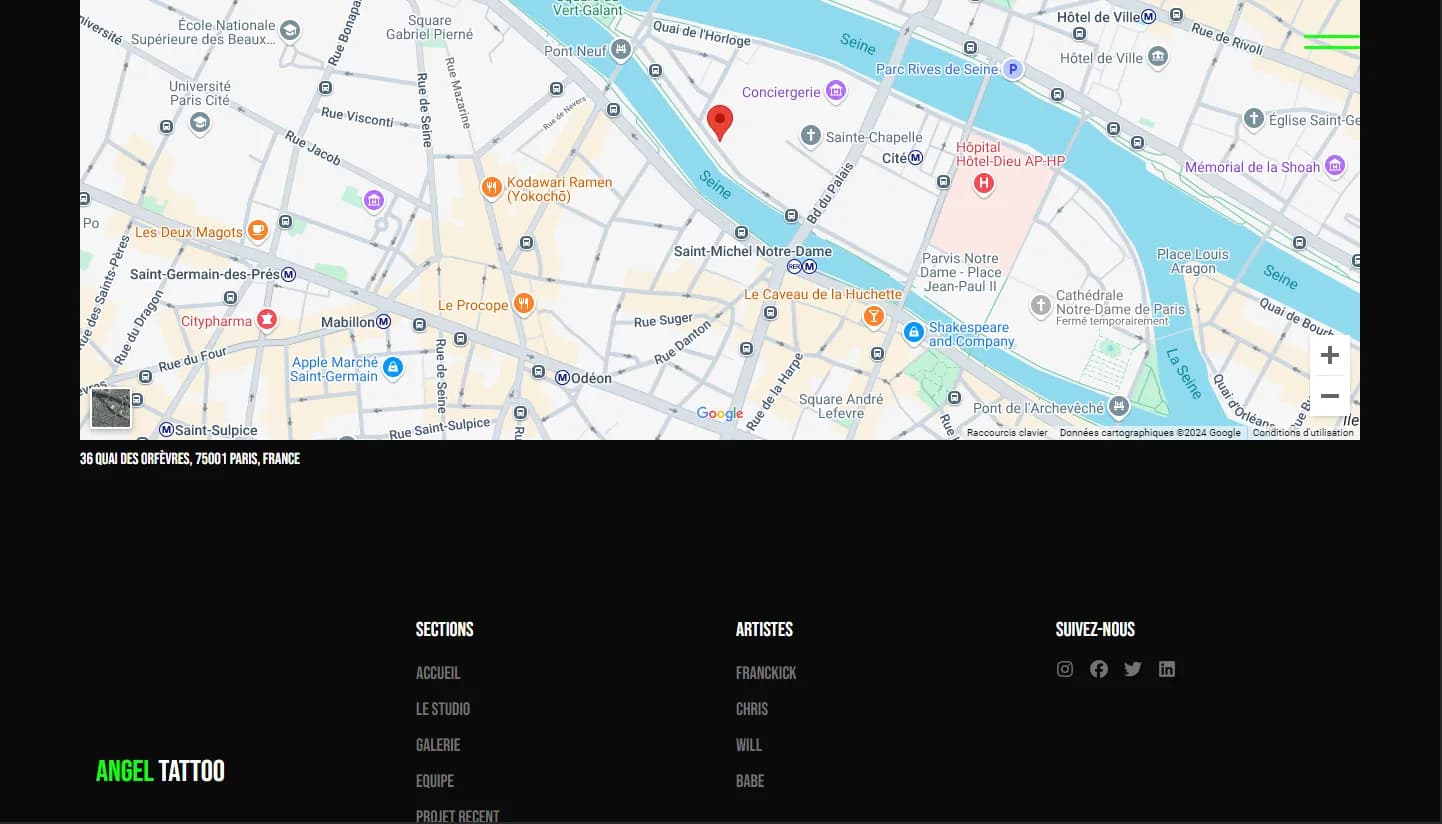The height and width of the screenshot is (824, 1442).
Task: Click the Saint-Sulpice metro station marker
Action: coord(166,430)
